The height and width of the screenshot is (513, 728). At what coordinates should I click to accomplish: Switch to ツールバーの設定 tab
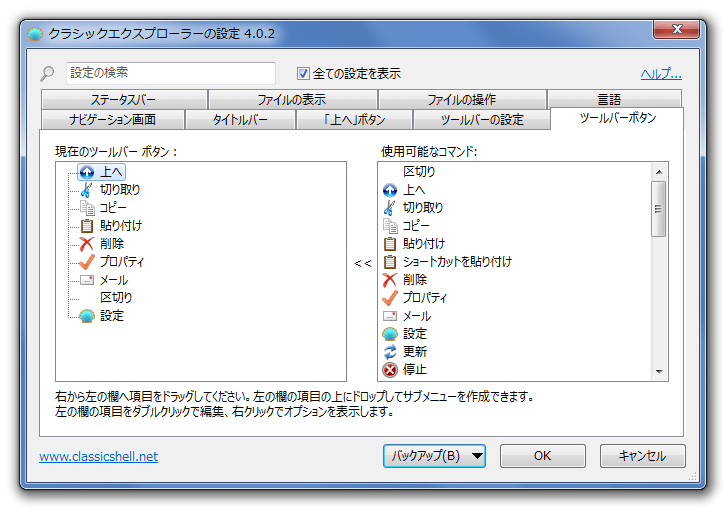(482, 120)
